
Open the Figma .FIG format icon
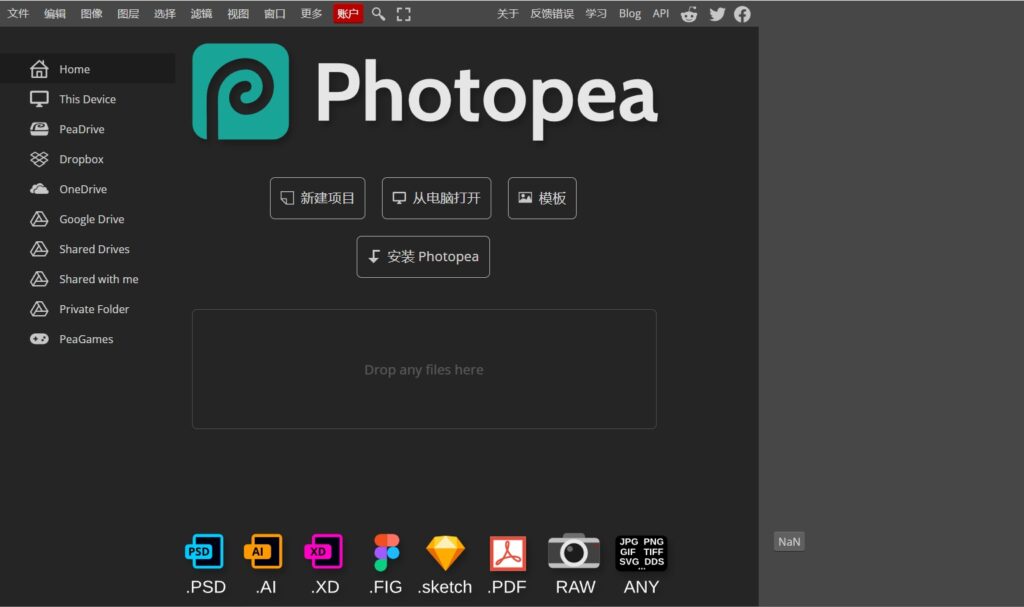(385, 551)
